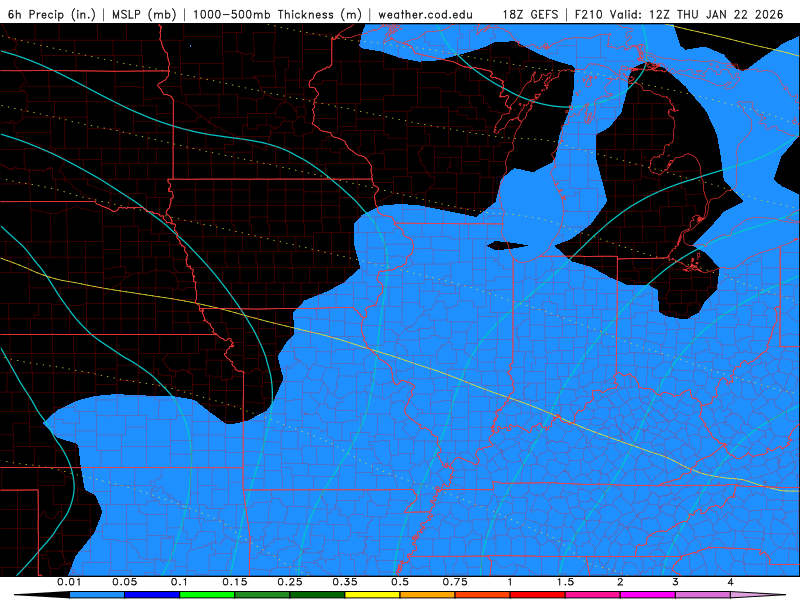Click the 0.05 legend value
This screenshot has height=600, width=800.
coord(124,582)
